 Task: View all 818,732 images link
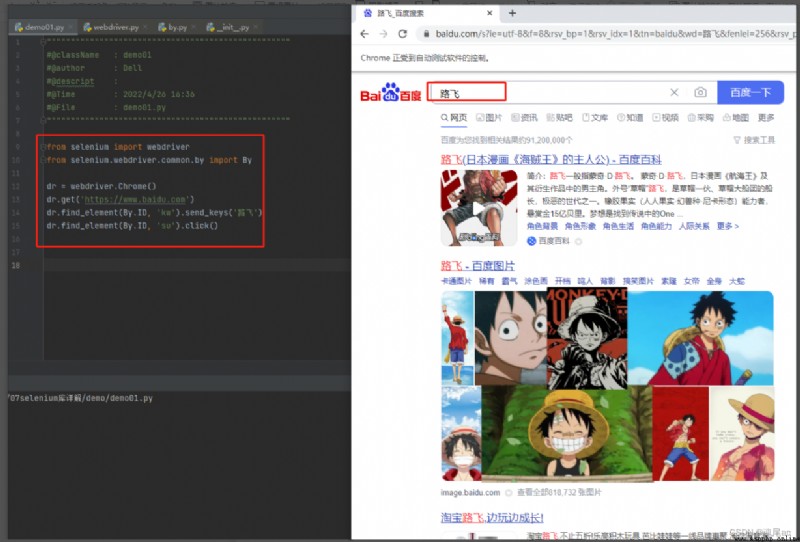coord(559,493)
